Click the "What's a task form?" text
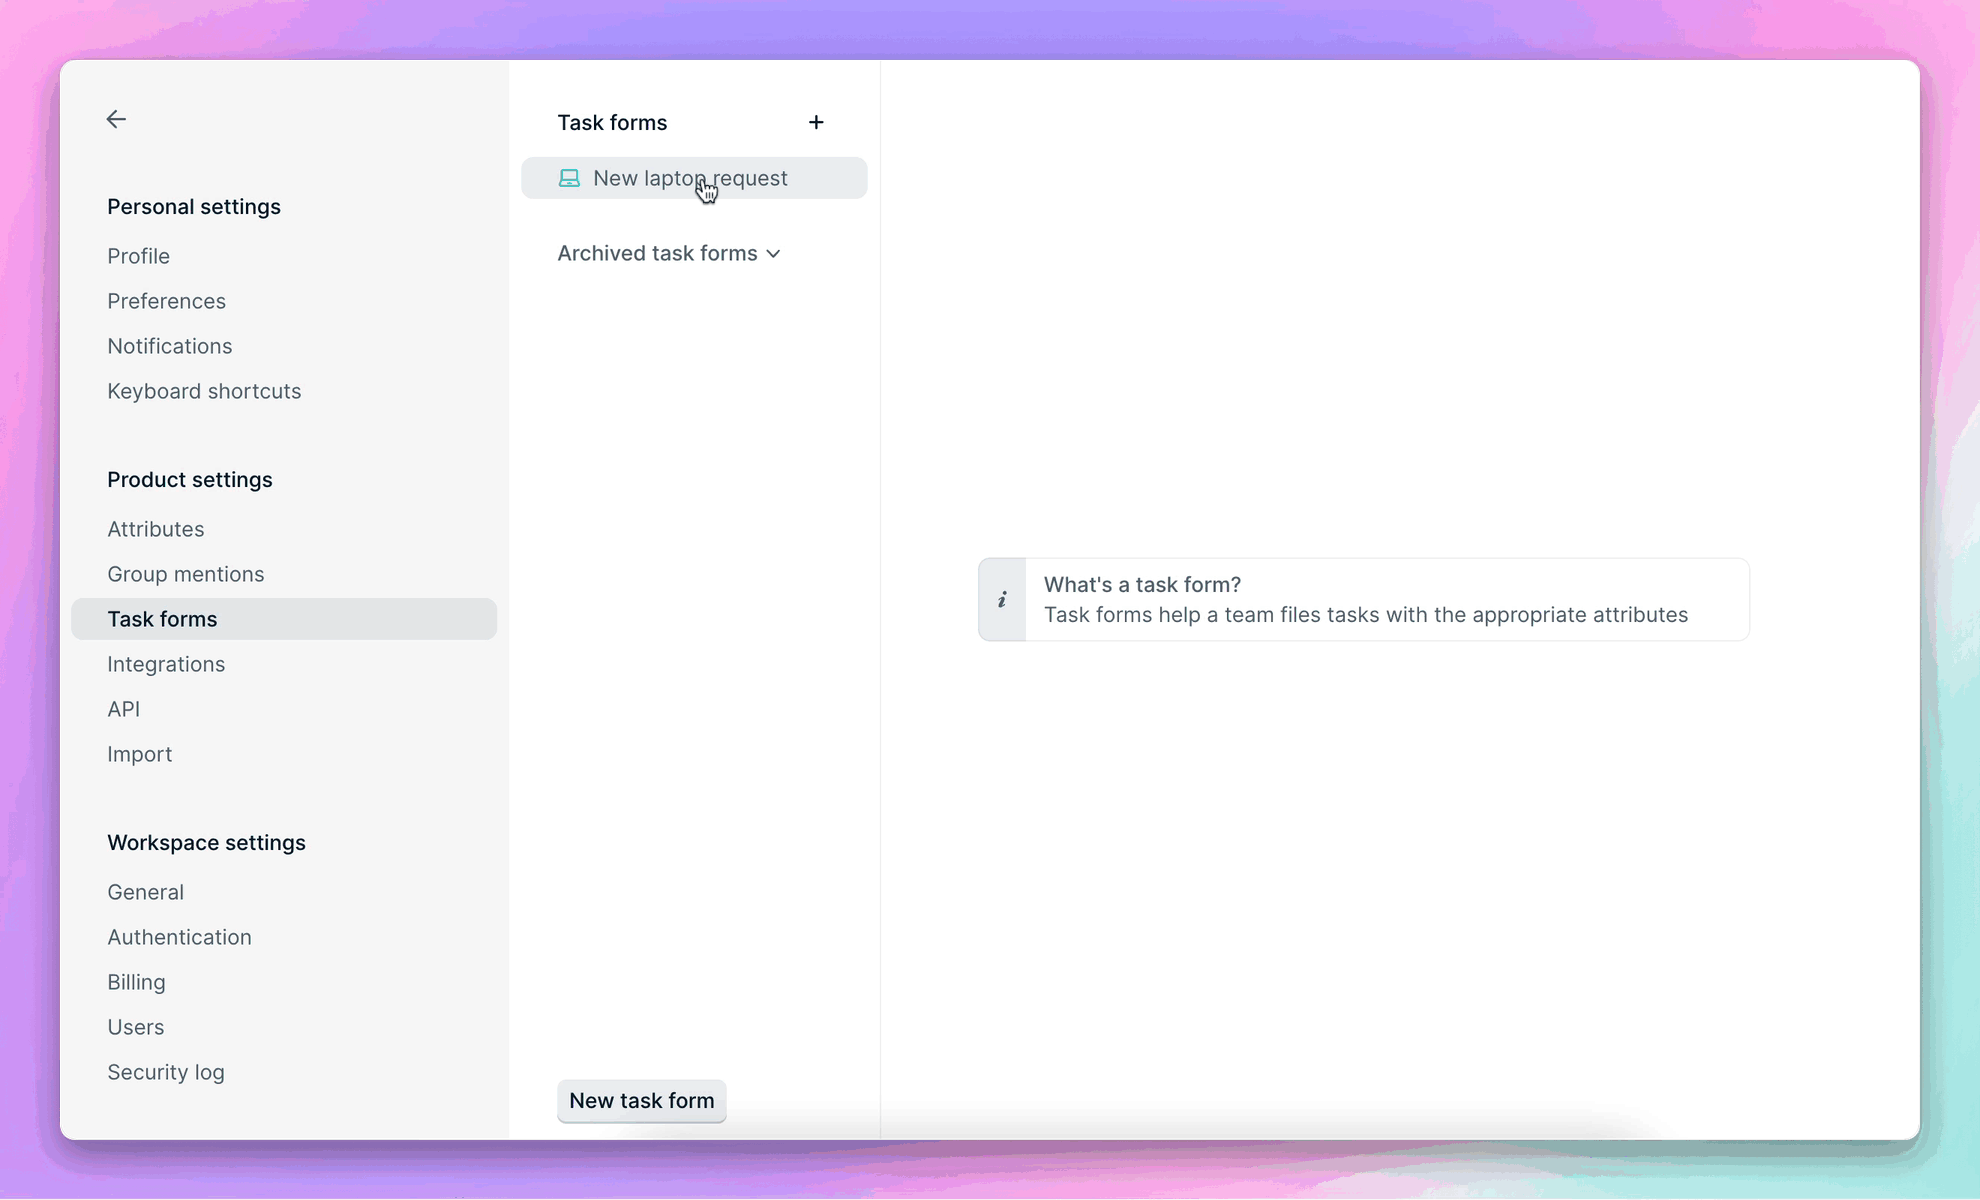Screen dimensions: 1980x1200 [x=1142, y=585]
